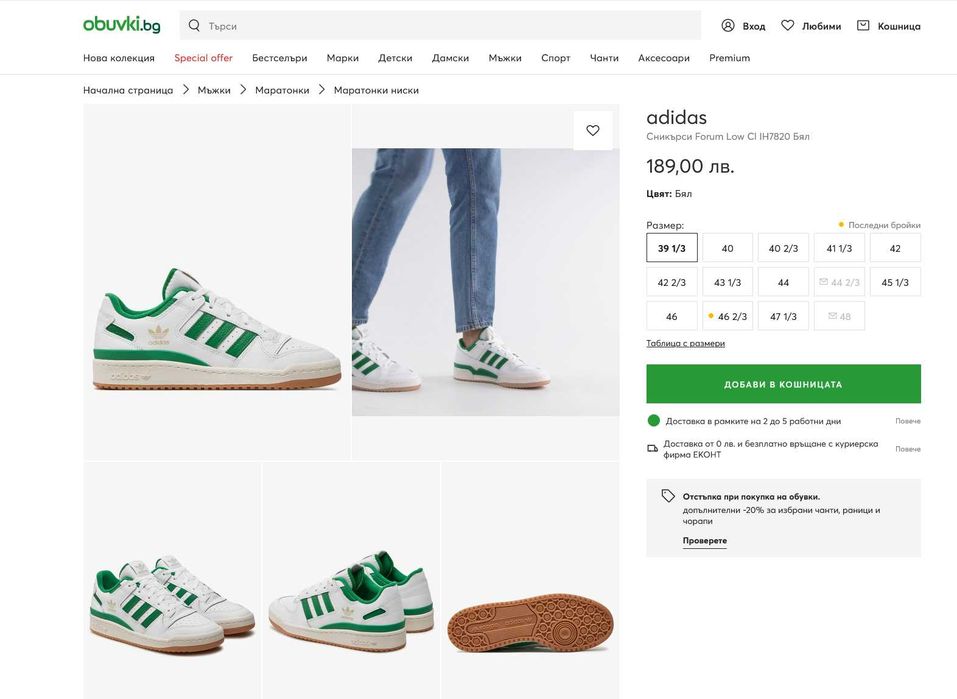Expand free return details via Повече
Viewport: 957px width, 699px height.
click(x=907, y=449)
